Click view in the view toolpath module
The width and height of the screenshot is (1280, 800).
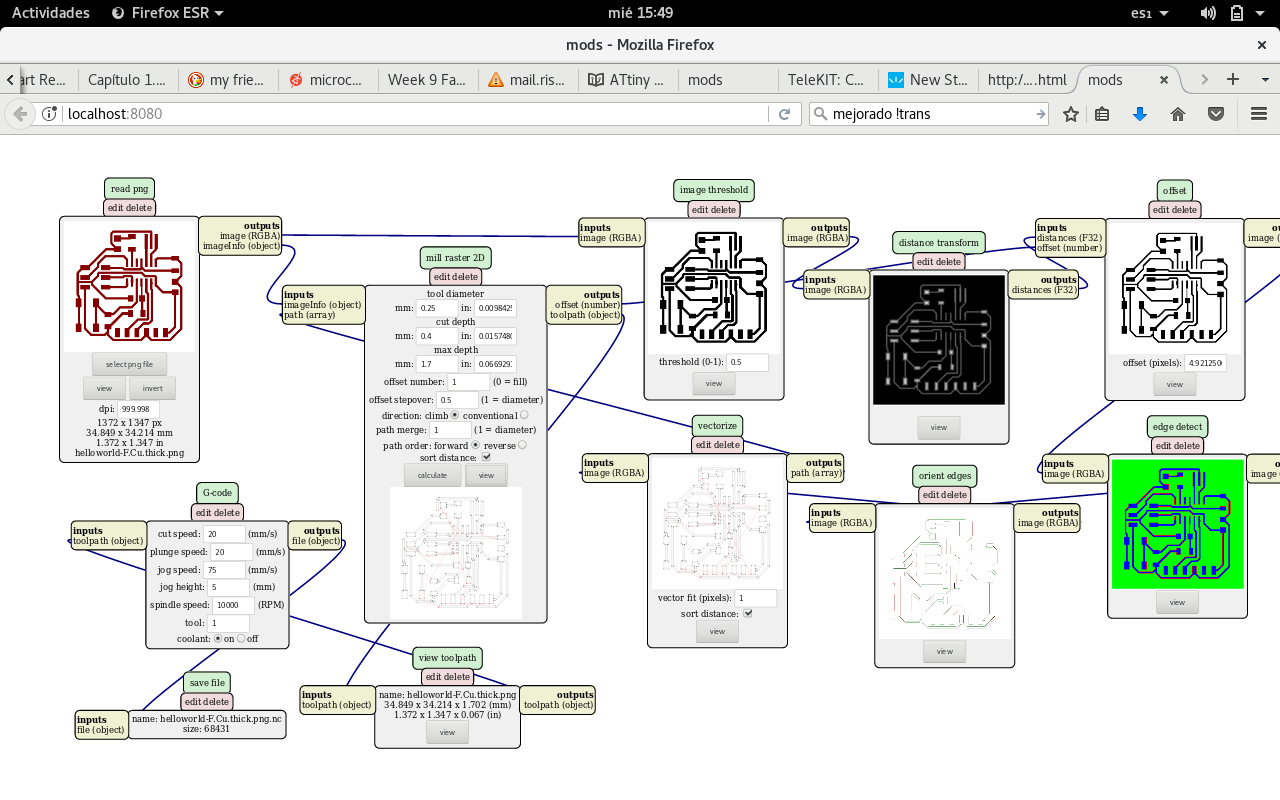pyautogui.click(x=447, y=732)
